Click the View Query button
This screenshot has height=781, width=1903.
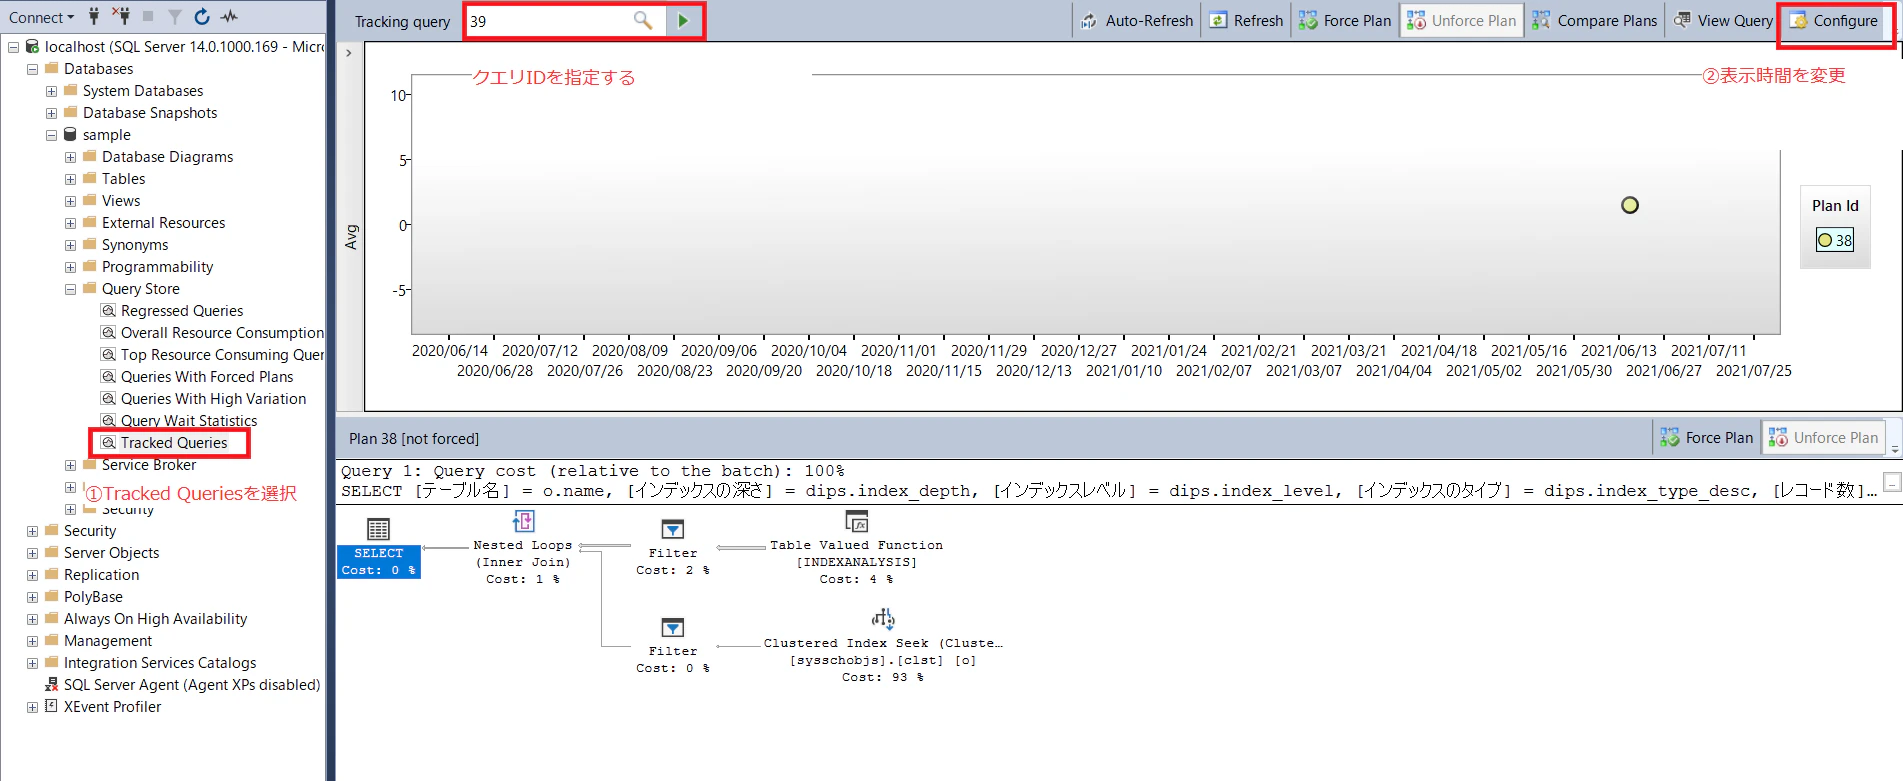1723,21
